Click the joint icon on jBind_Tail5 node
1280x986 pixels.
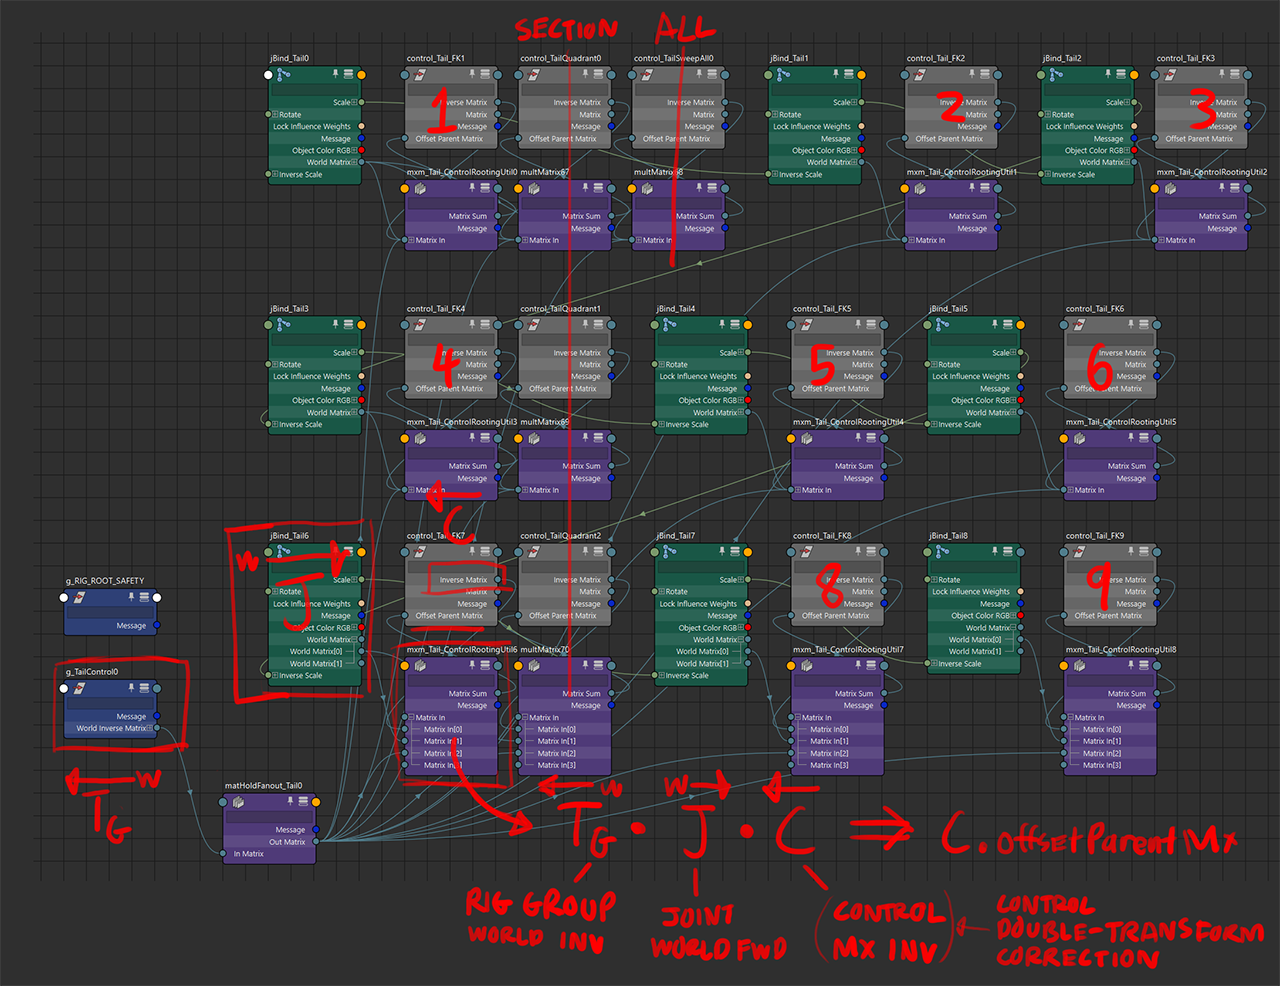point(943,325)
